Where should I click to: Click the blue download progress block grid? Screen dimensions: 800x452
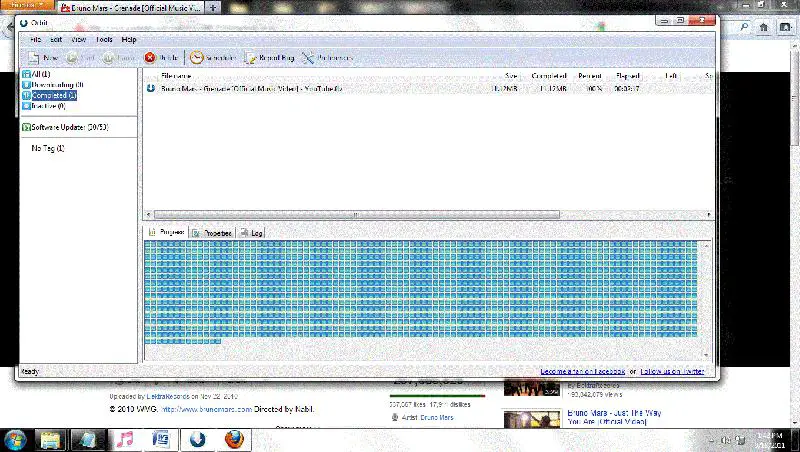[x=421, y=292]
